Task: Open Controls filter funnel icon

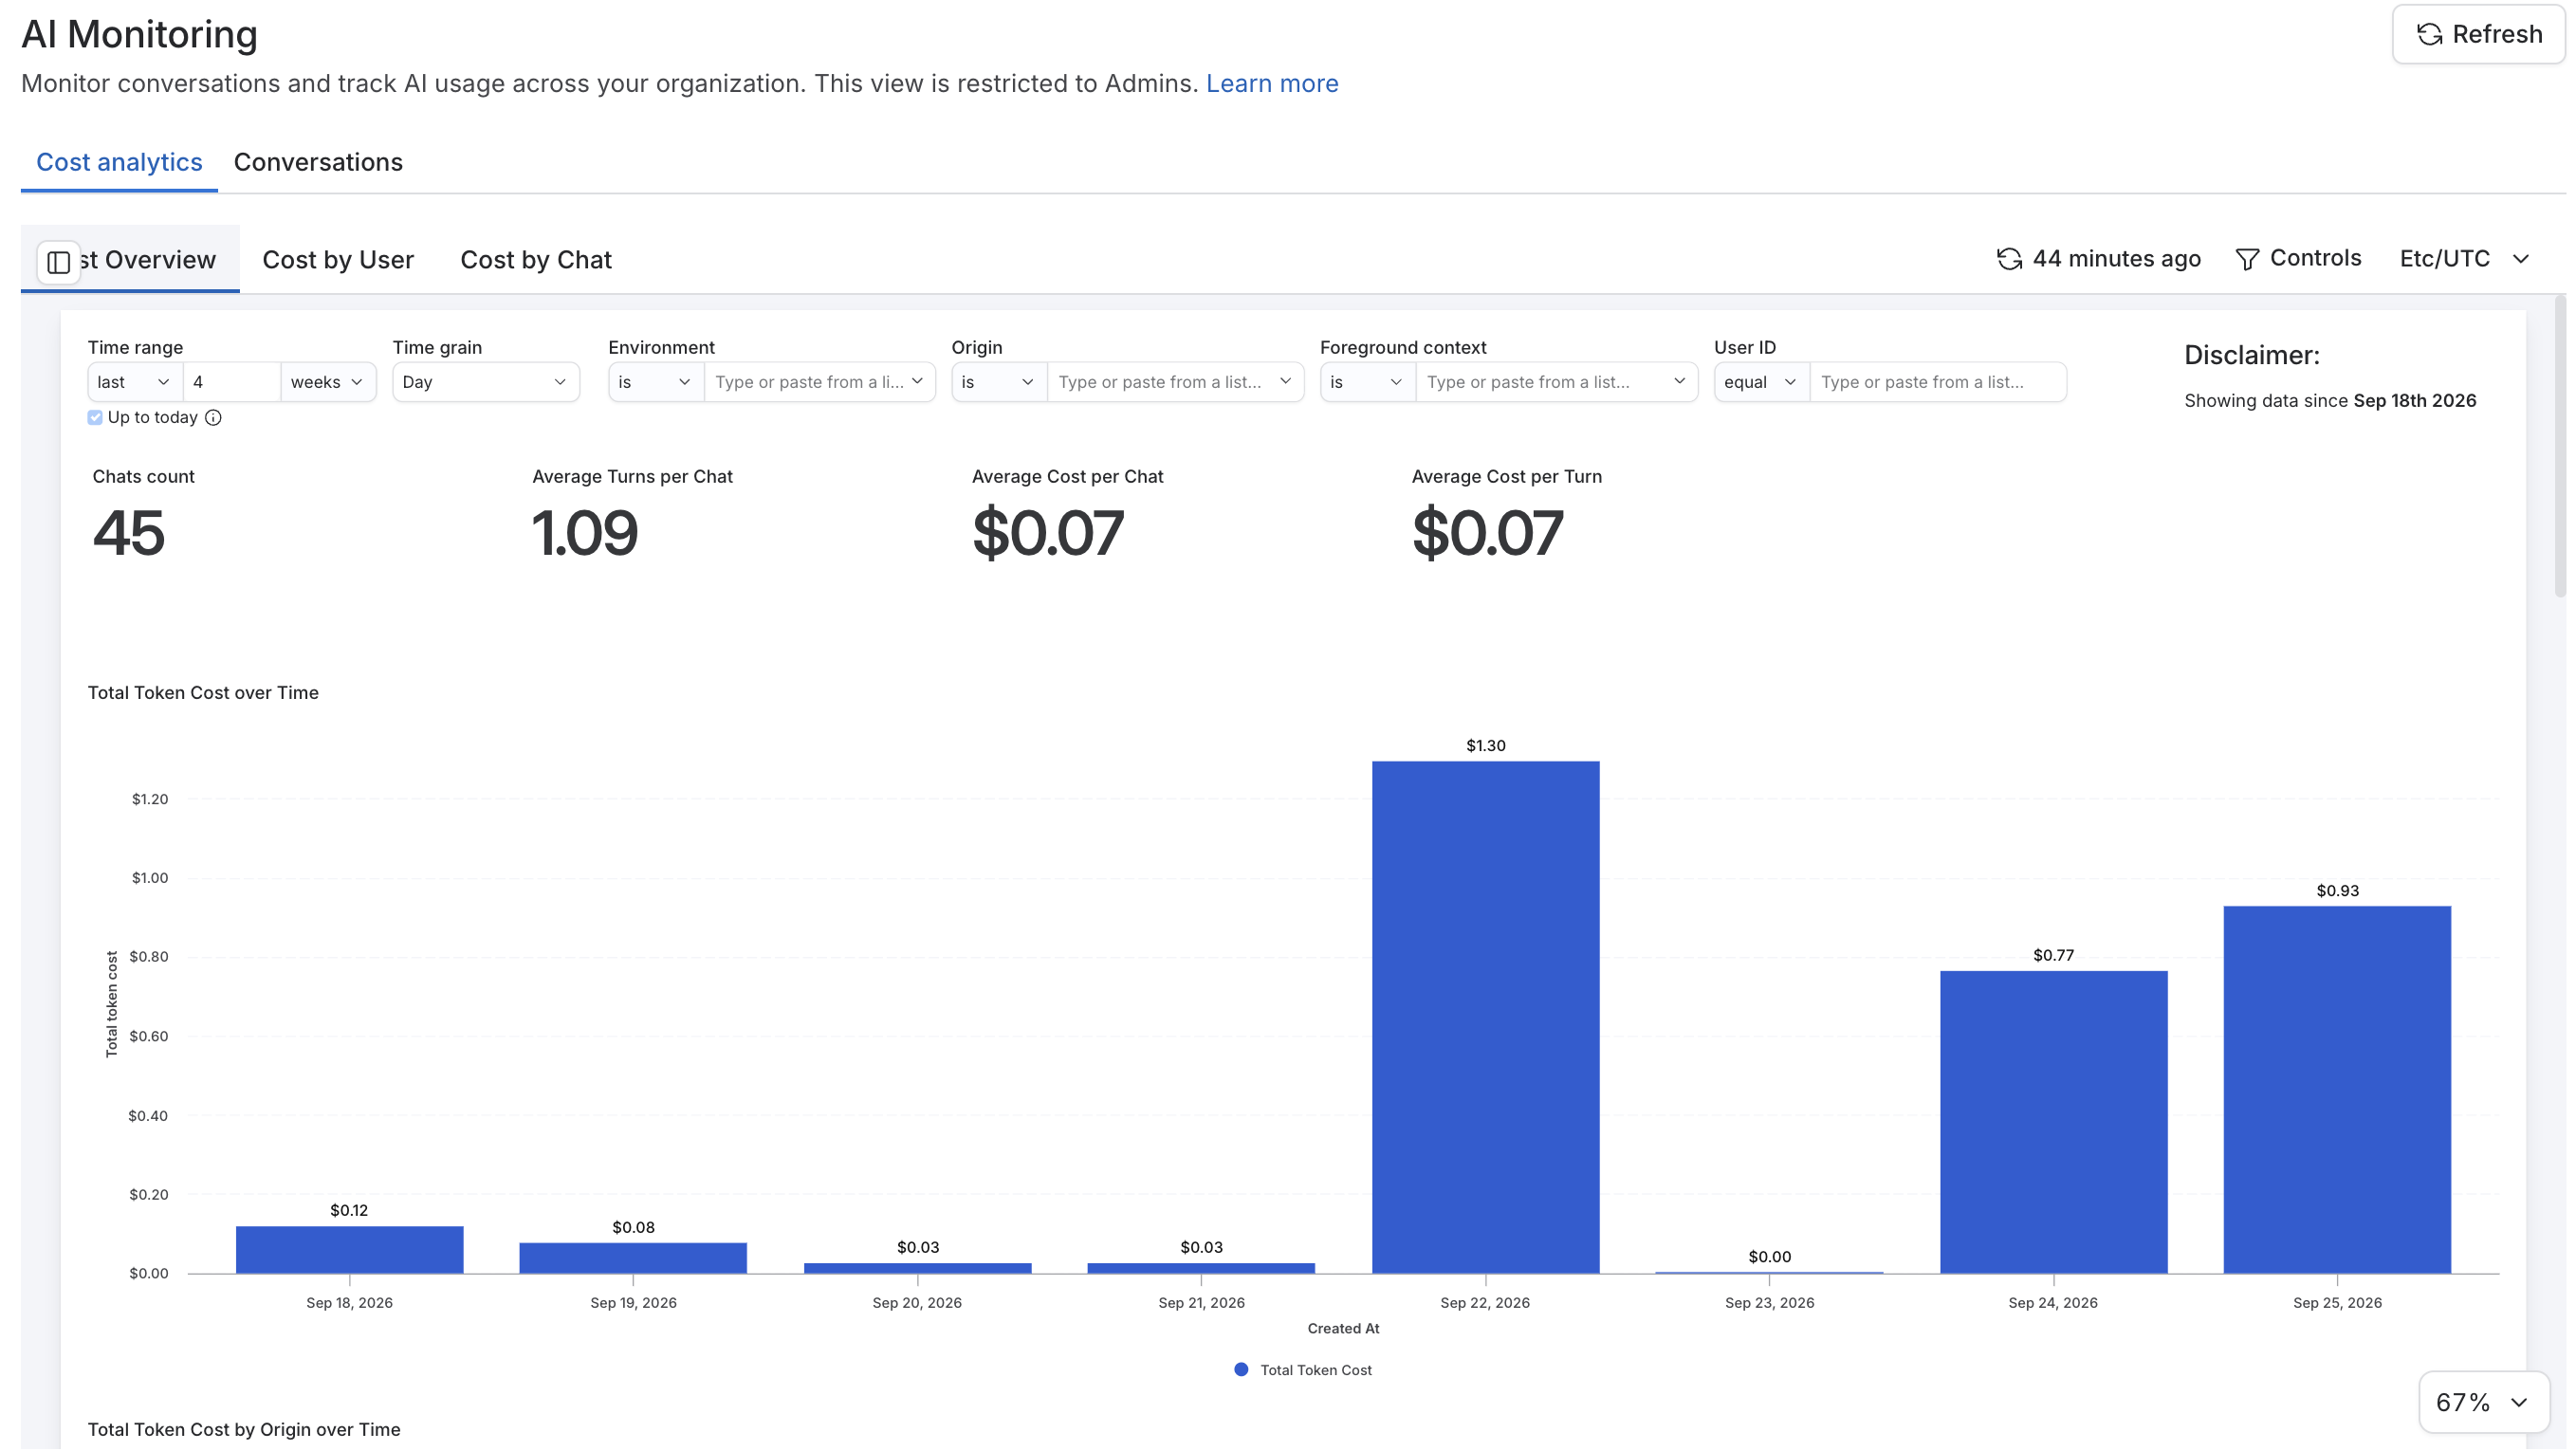Action: (x=2247, y=259)
